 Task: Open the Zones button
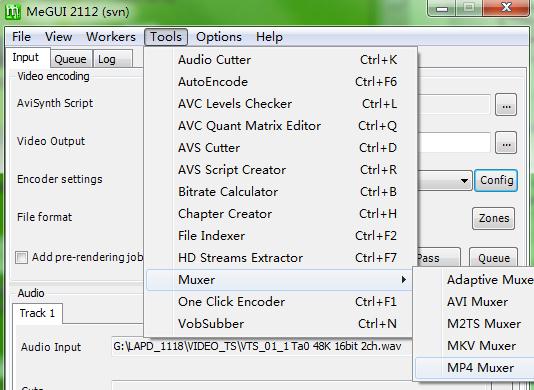tap(493, 218)
